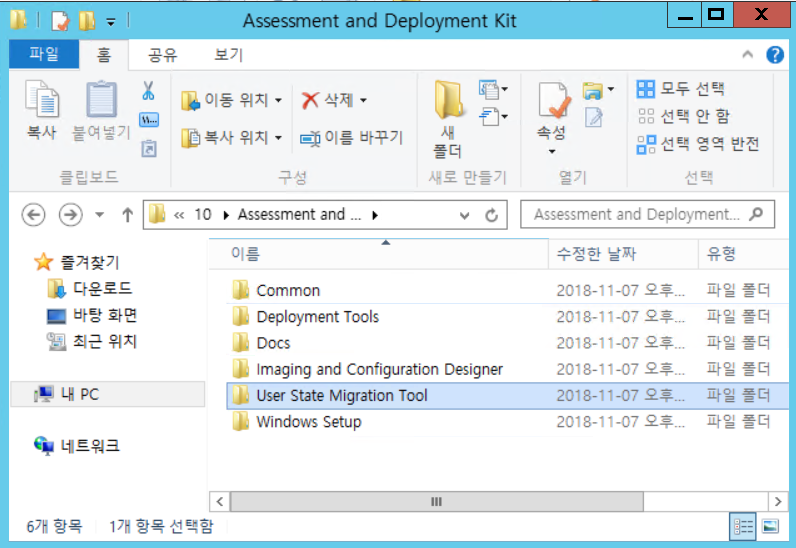The height and width of the screenshot is (548, 796).
Task: Click the quick access New folder icon in title bar
Action: pyautogui.click(x=87, y=21)
